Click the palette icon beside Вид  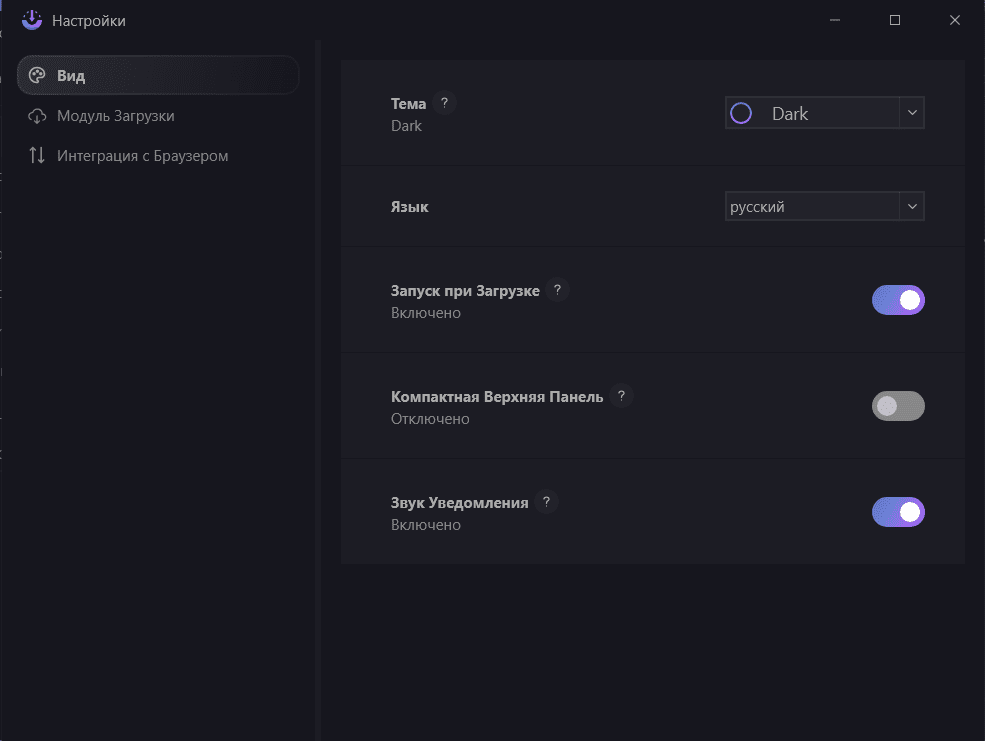tap(37, 76)
